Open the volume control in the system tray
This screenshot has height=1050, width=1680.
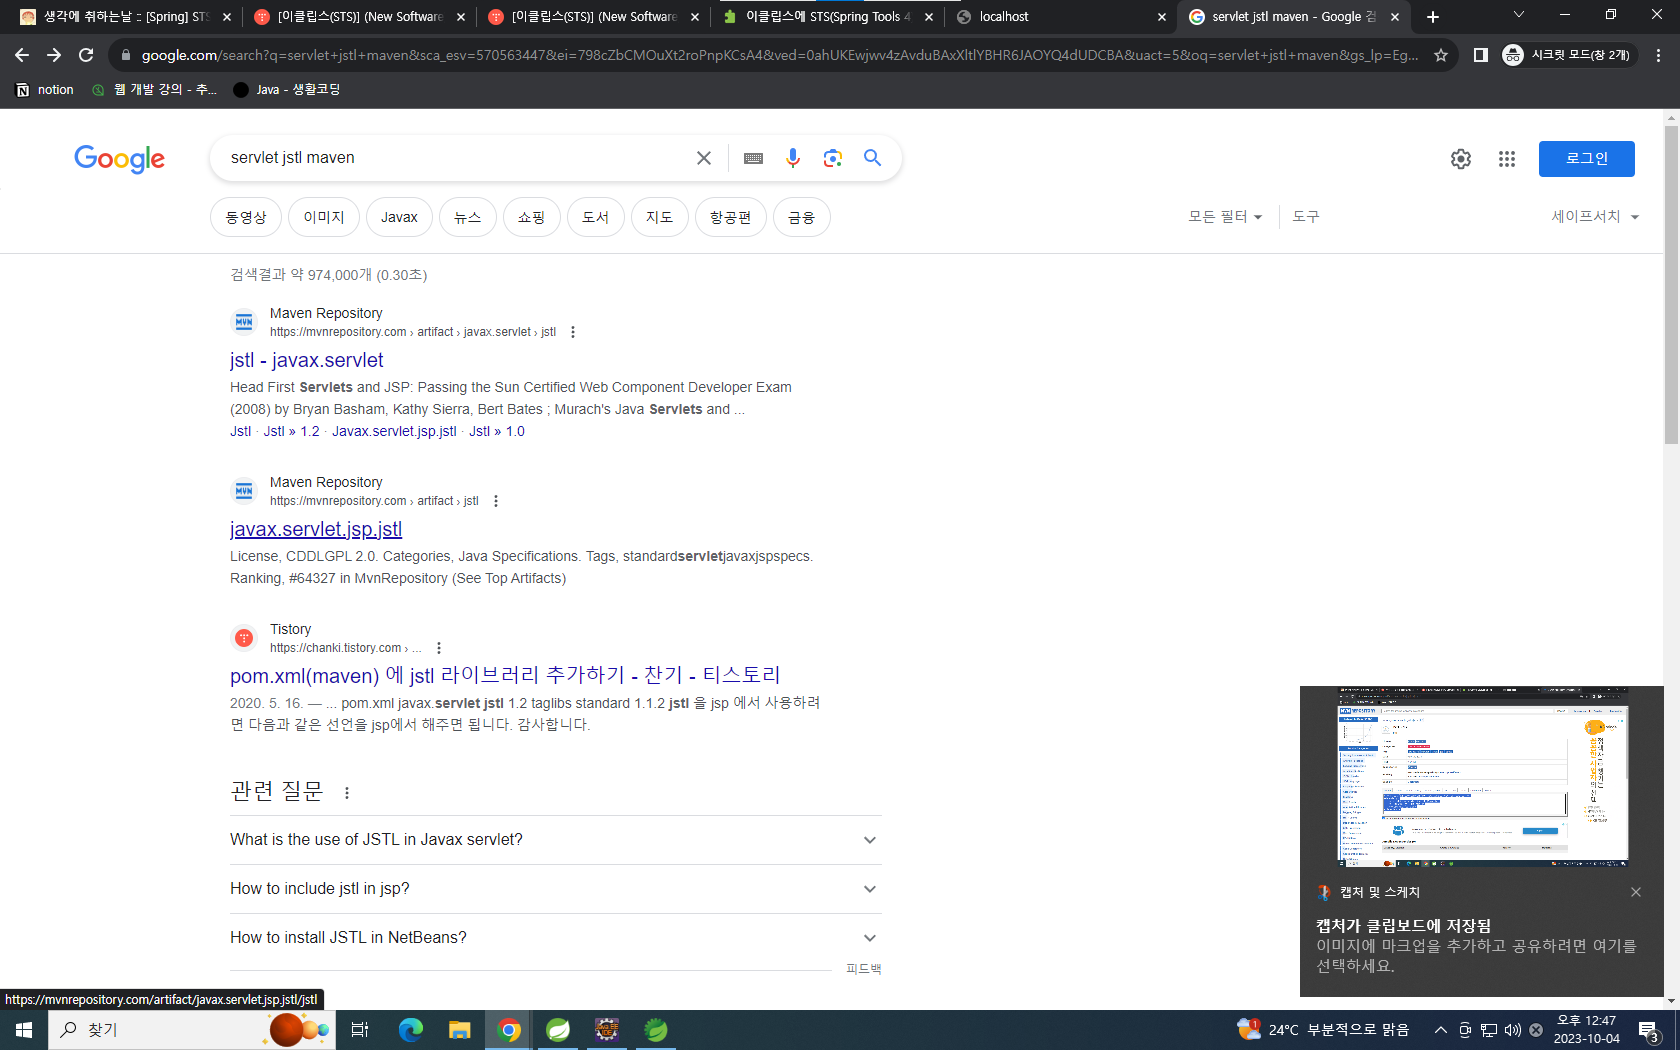pos(1512,1030)
